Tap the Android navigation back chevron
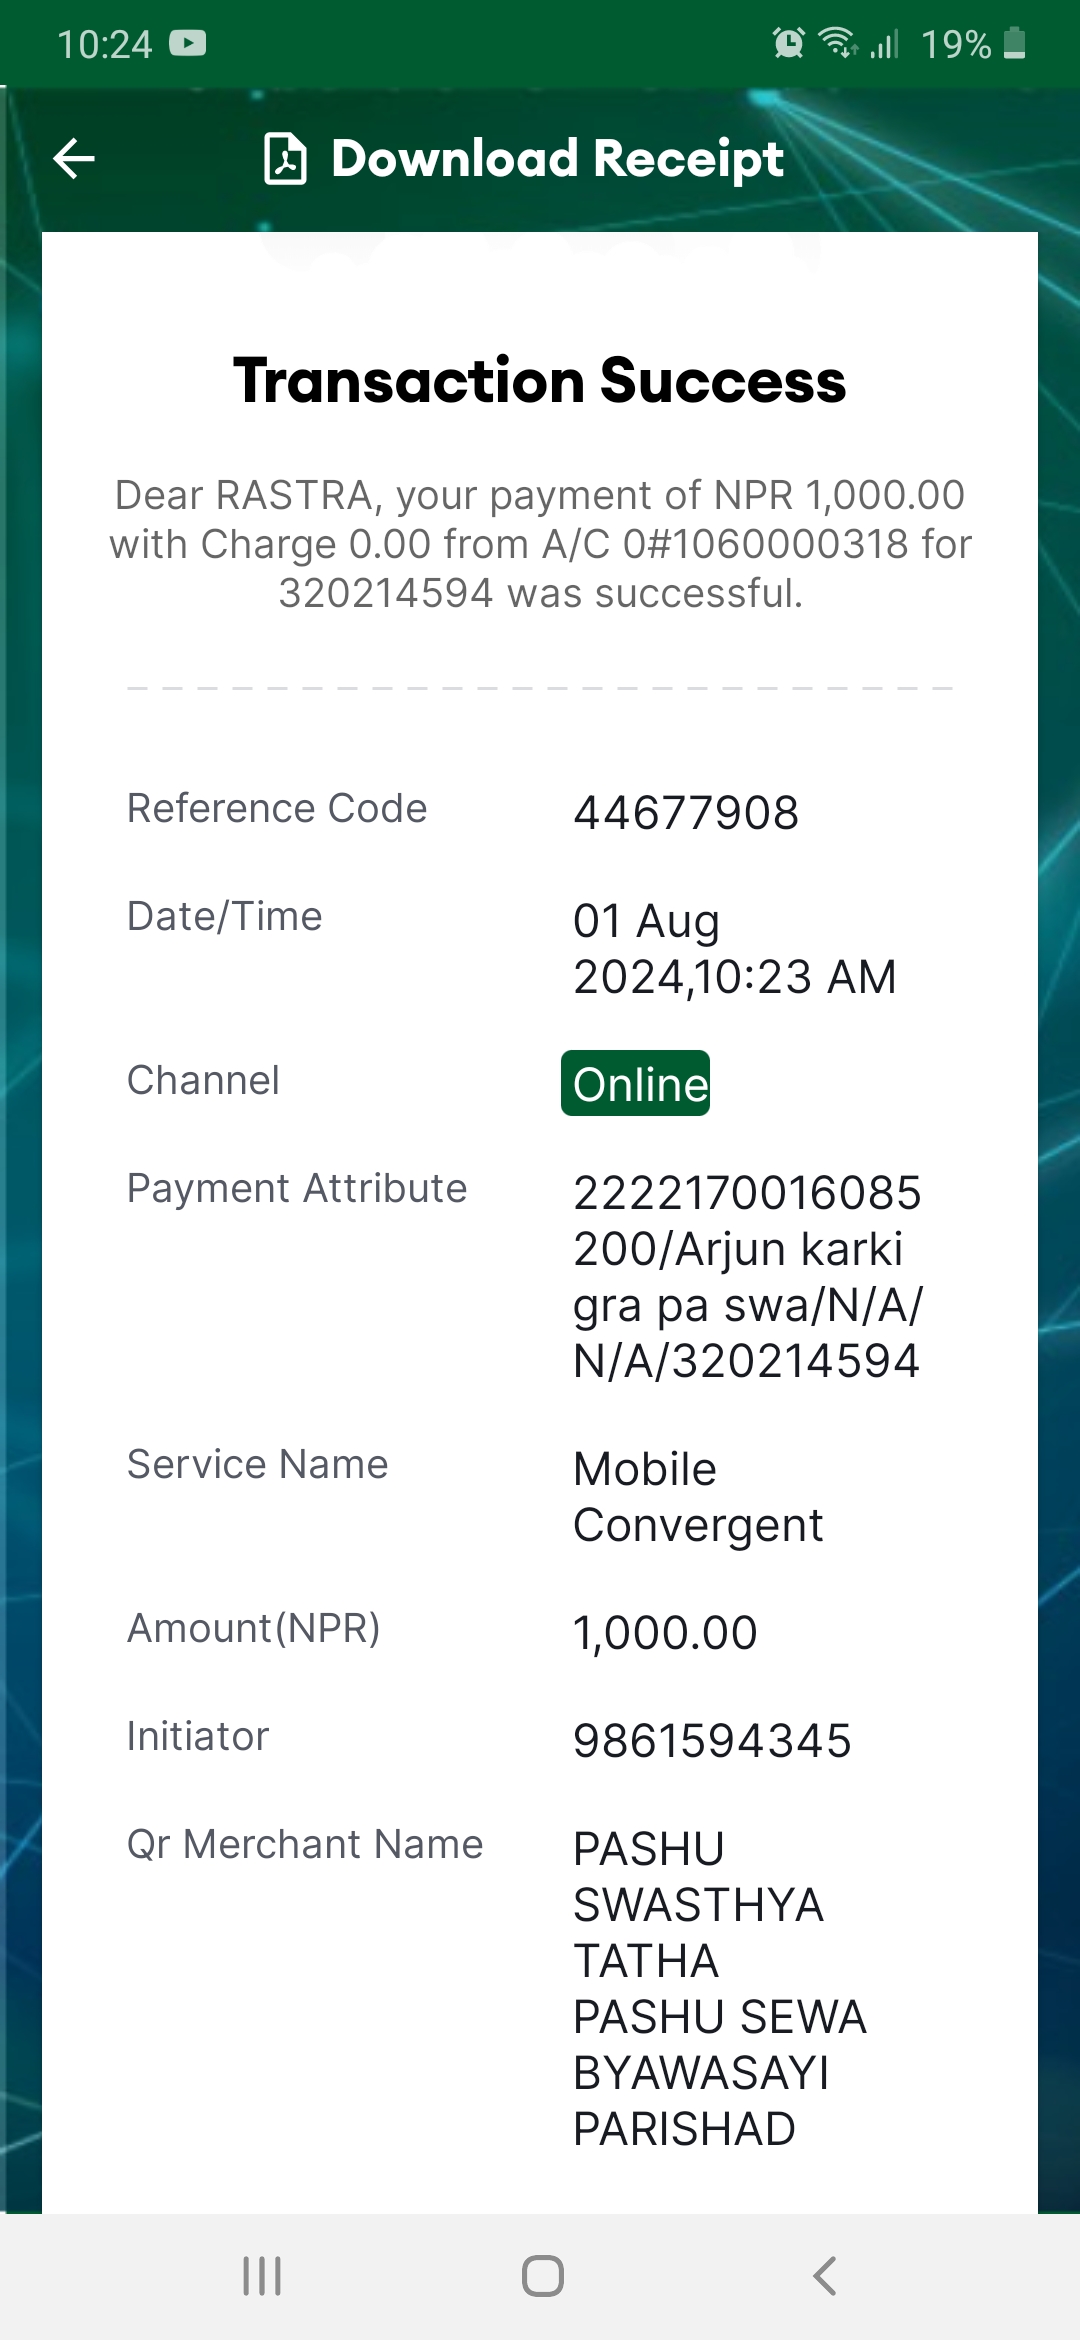Image resolution: width=1080 pixels, height=2340 pixels. (824, 2276)
